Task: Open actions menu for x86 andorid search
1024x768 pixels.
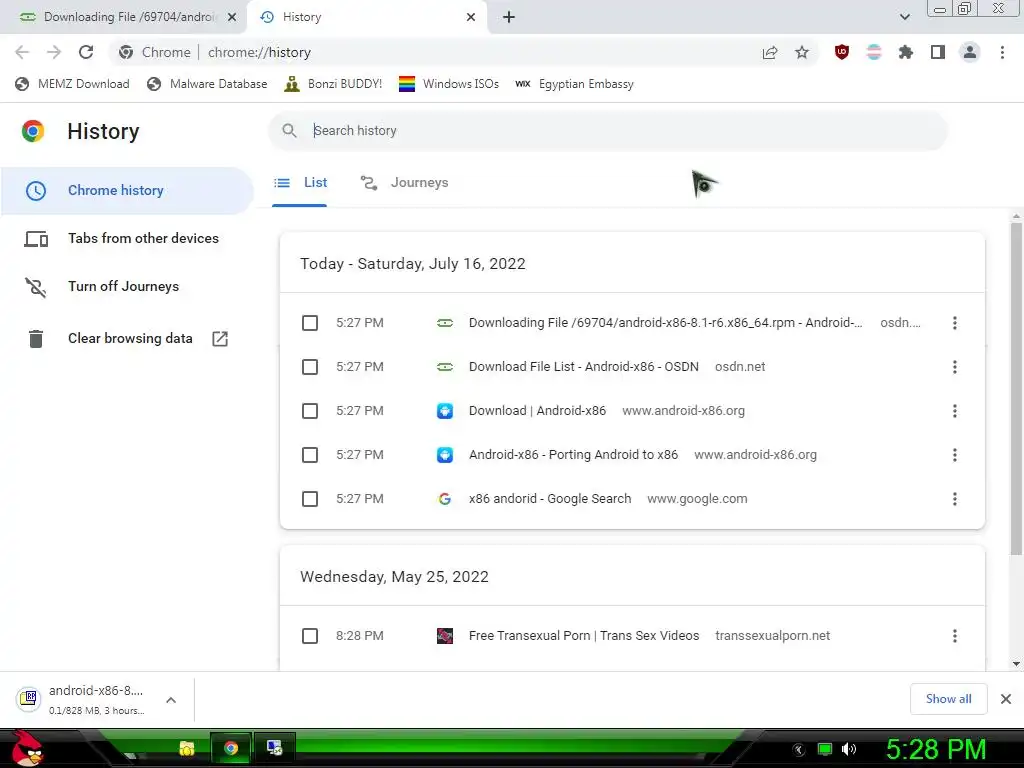Action: (954, 499)
